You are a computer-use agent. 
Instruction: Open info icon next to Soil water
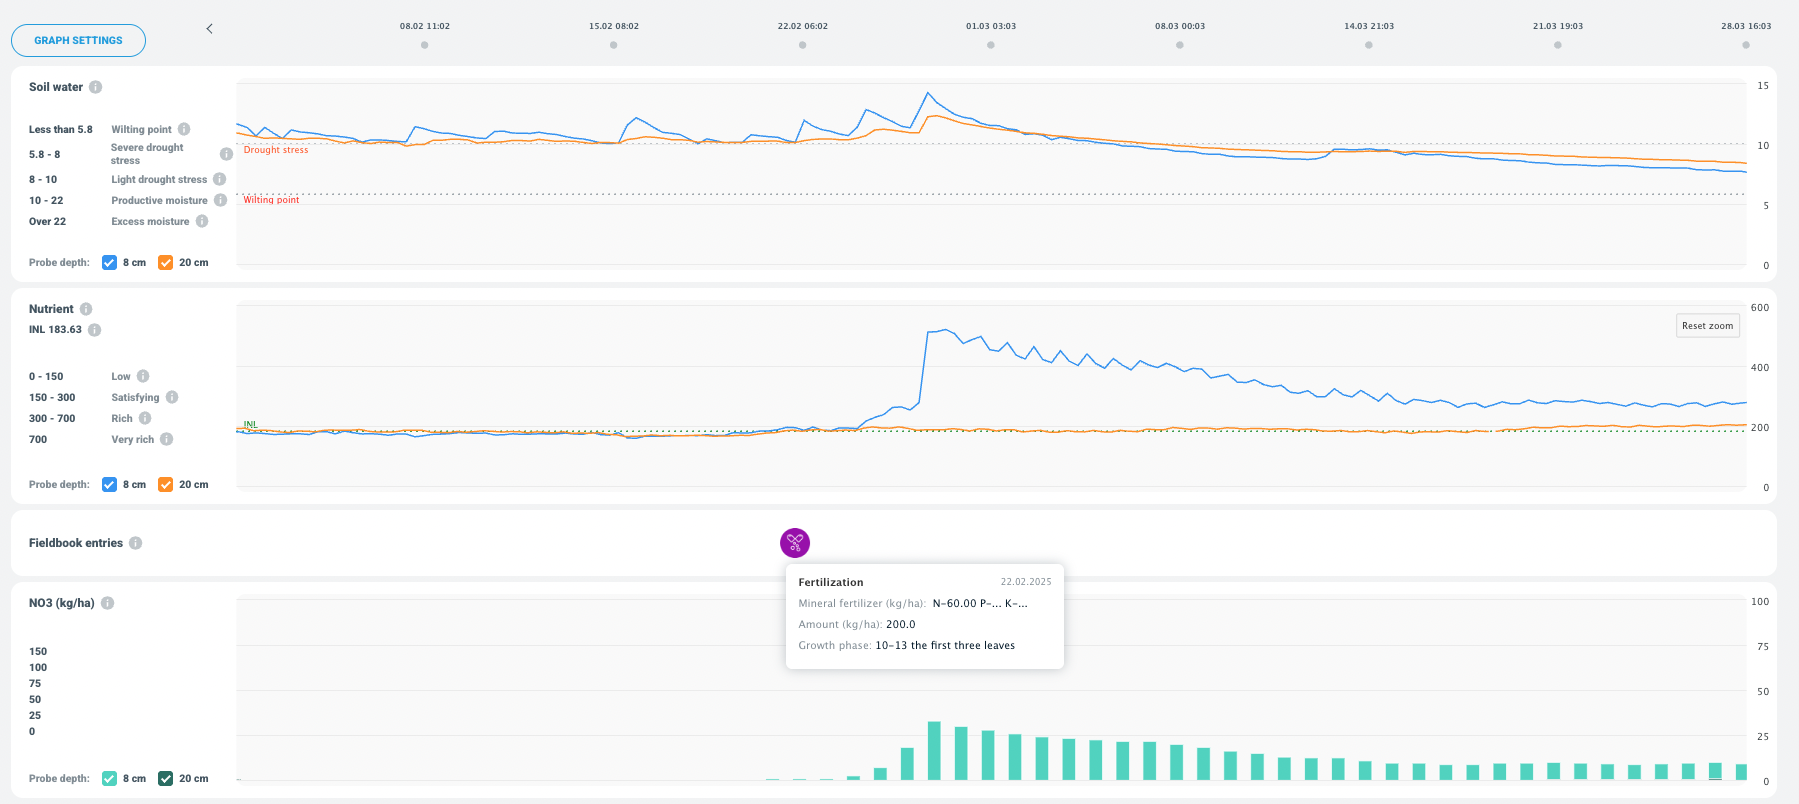95,87
